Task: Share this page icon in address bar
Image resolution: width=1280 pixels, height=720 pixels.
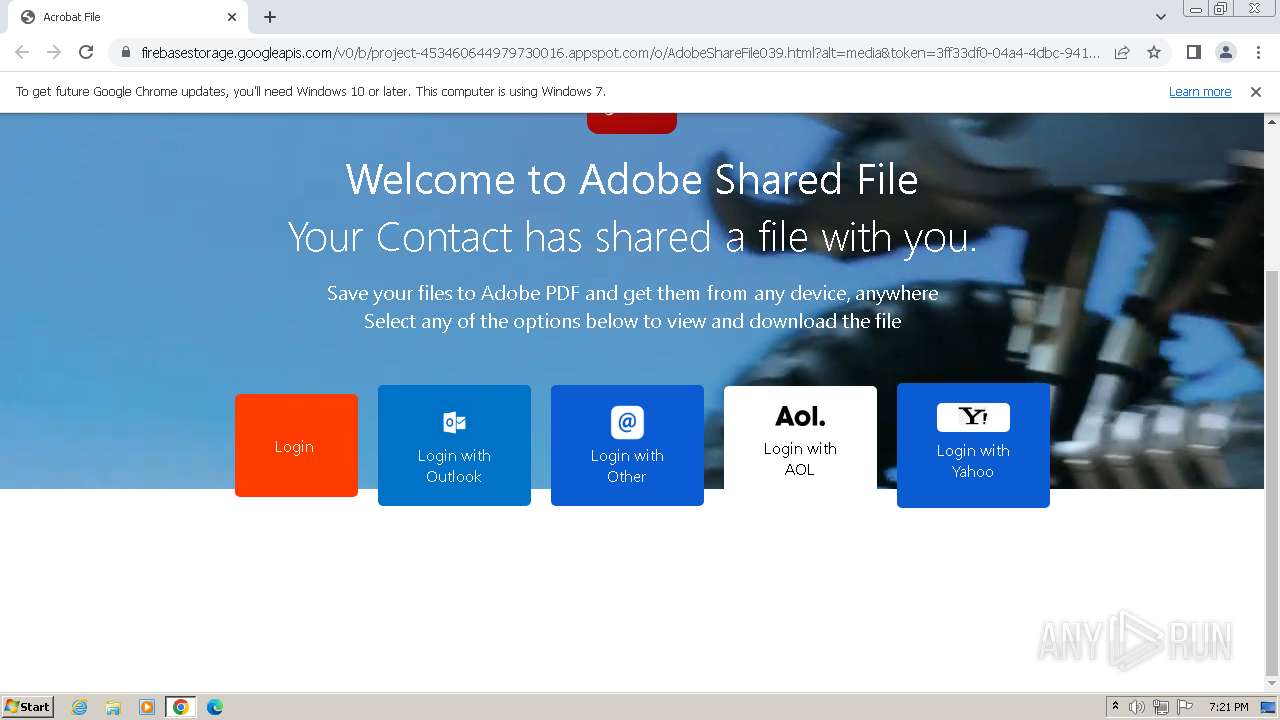Action: pos(1122,52)
